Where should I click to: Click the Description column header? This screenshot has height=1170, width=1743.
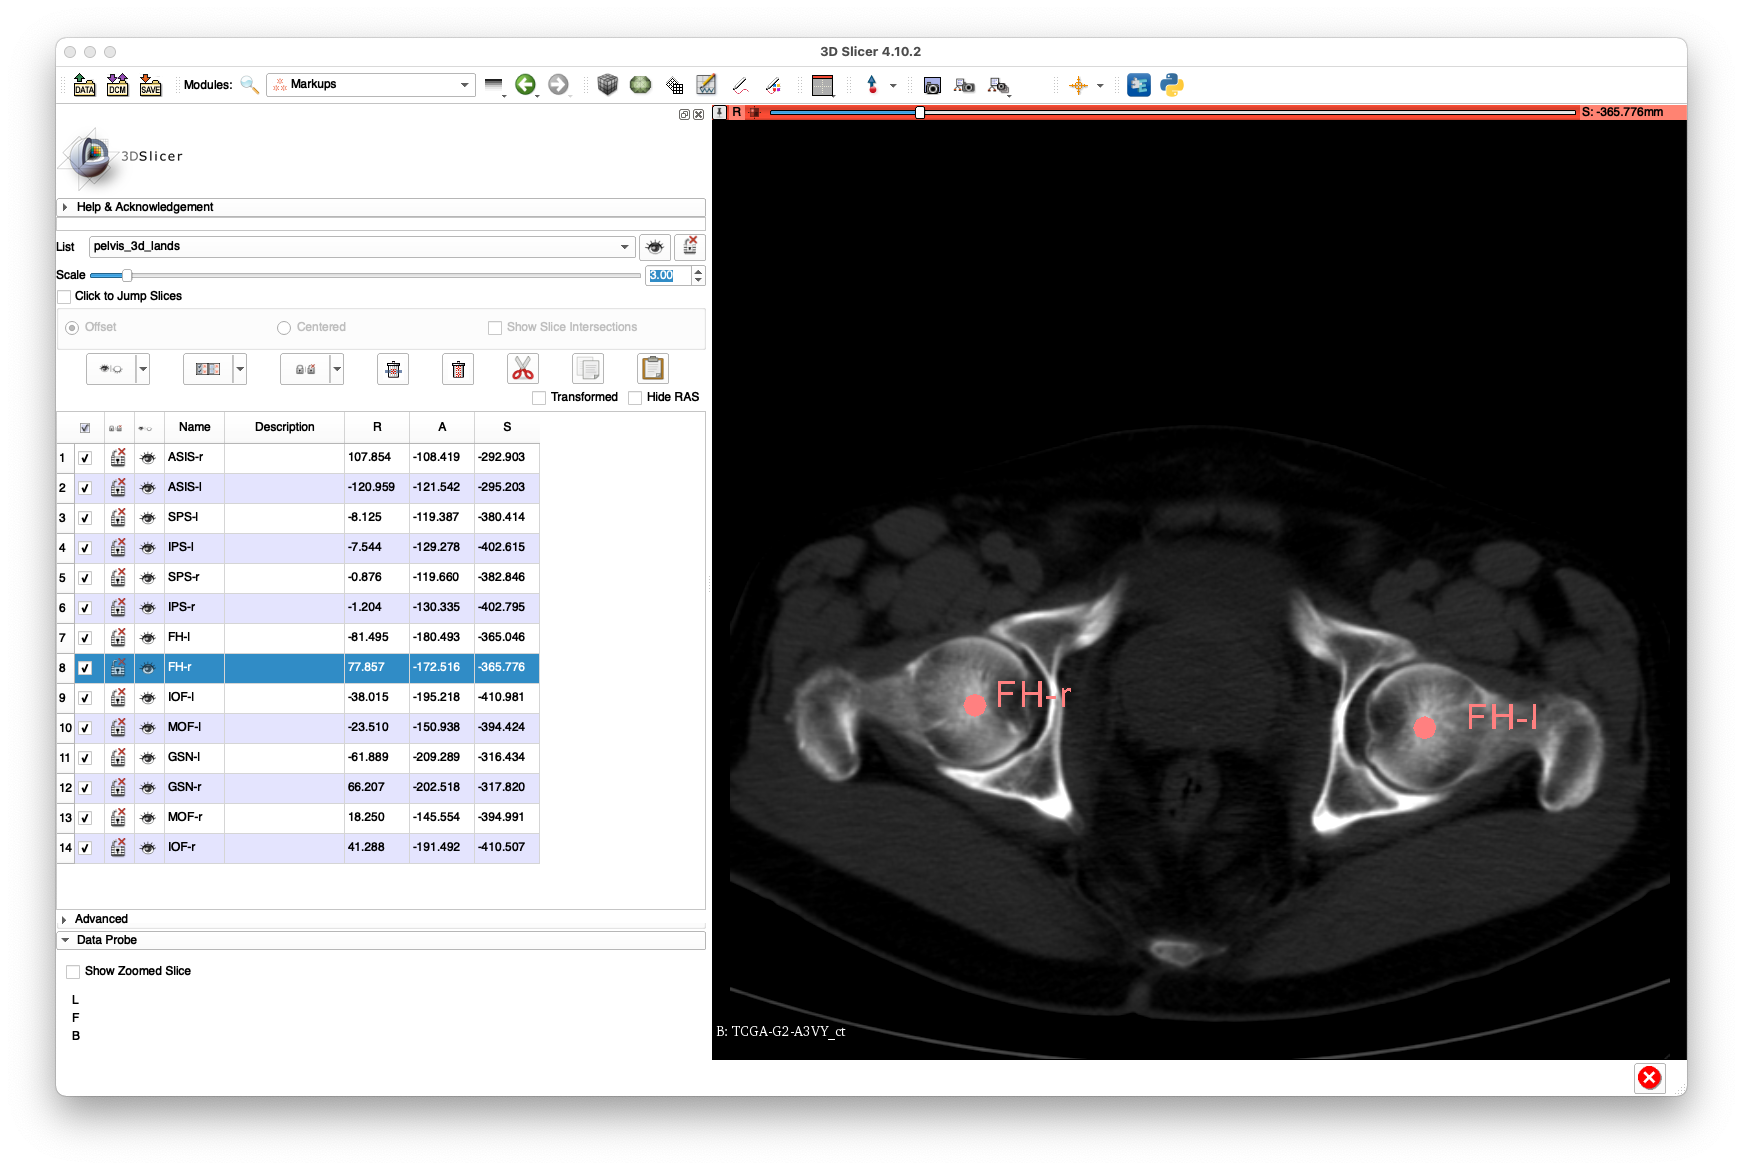click(285, 427)
